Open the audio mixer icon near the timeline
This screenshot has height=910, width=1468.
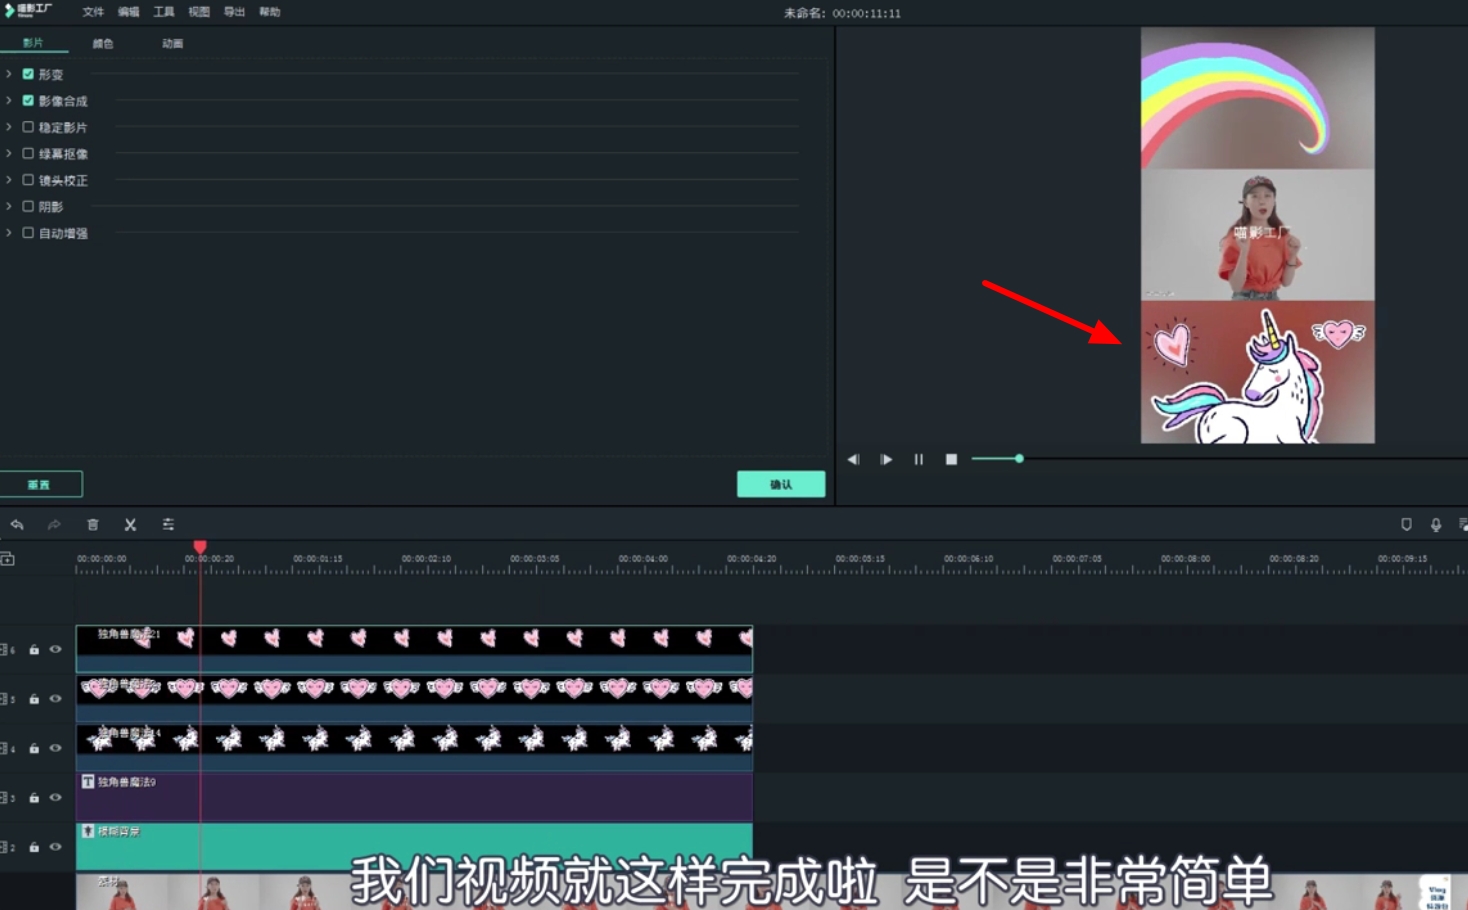coord(168,524)
